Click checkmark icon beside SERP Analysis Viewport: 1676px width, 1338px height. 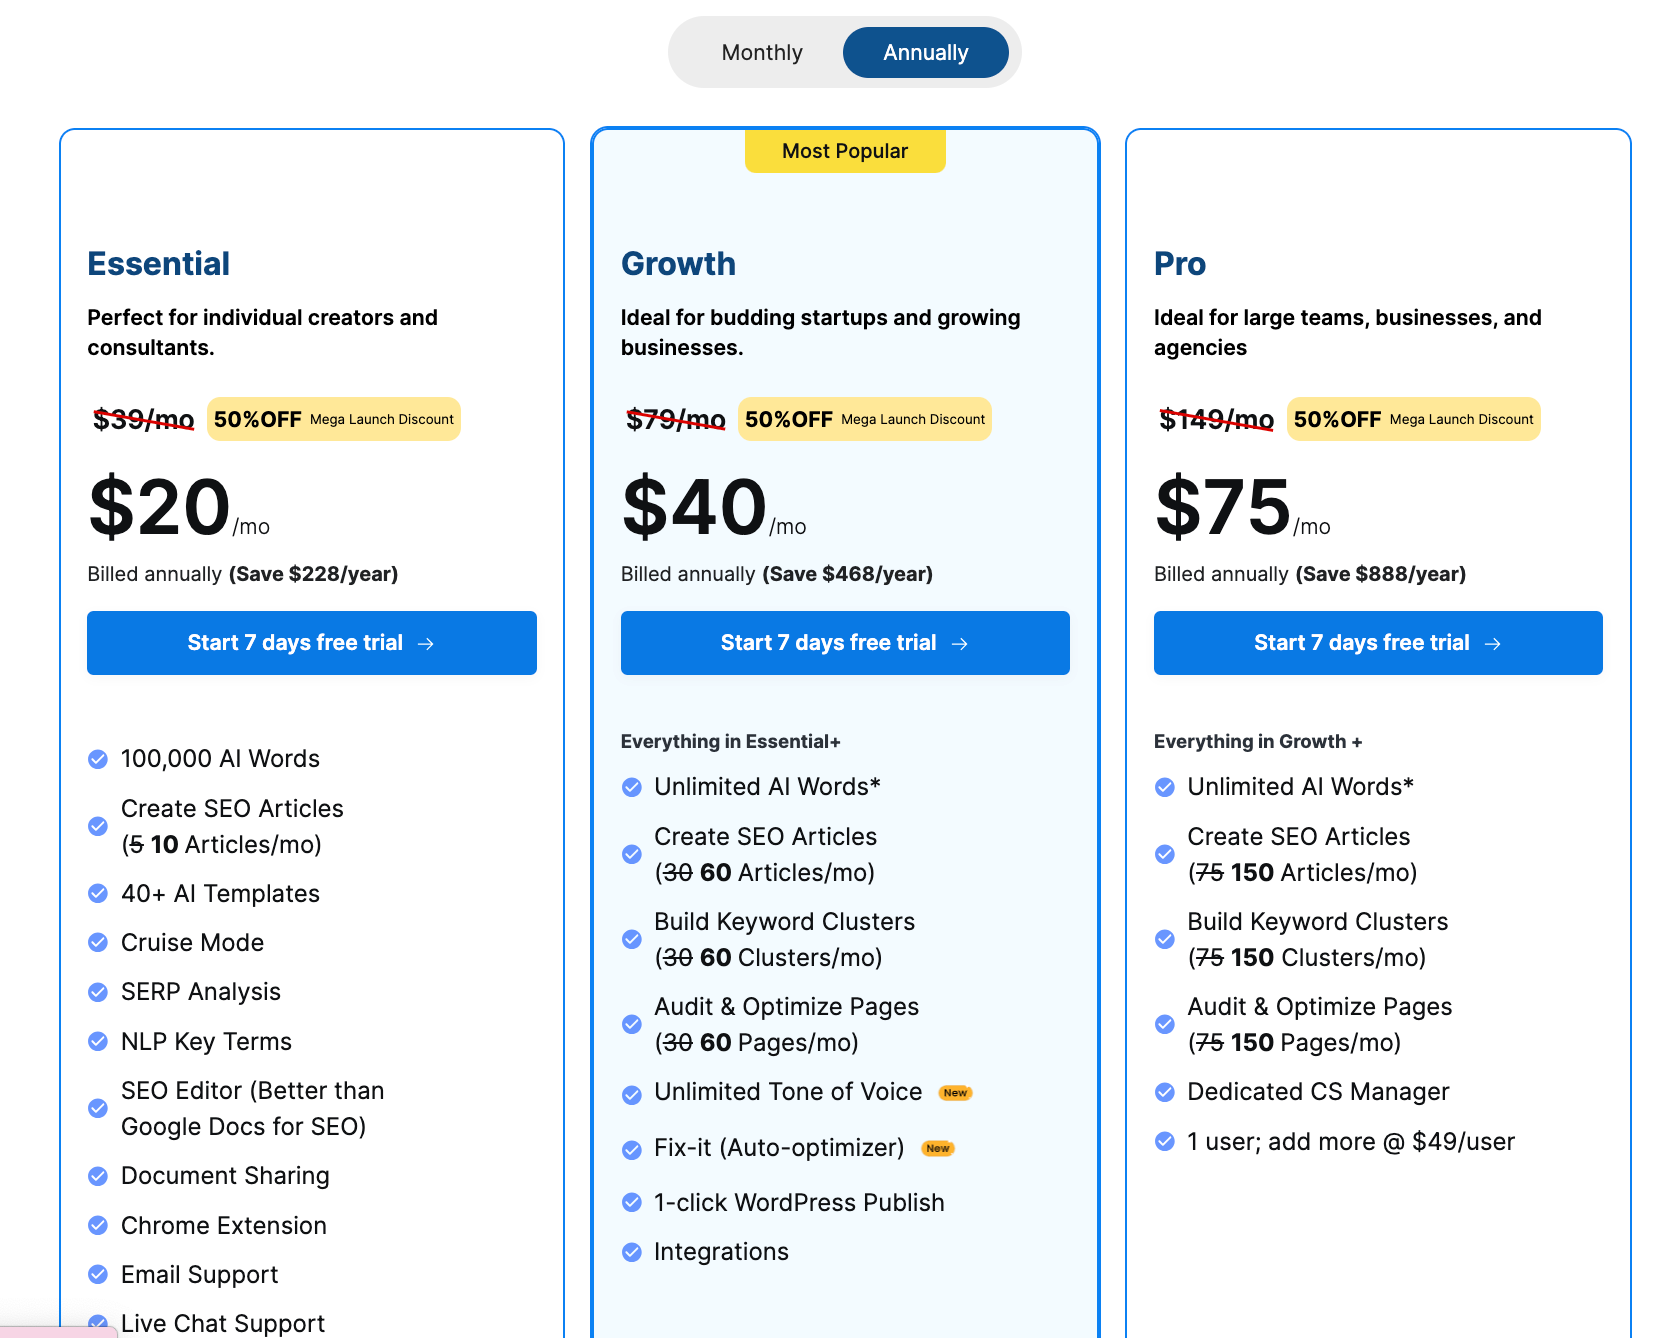point(98,992)
